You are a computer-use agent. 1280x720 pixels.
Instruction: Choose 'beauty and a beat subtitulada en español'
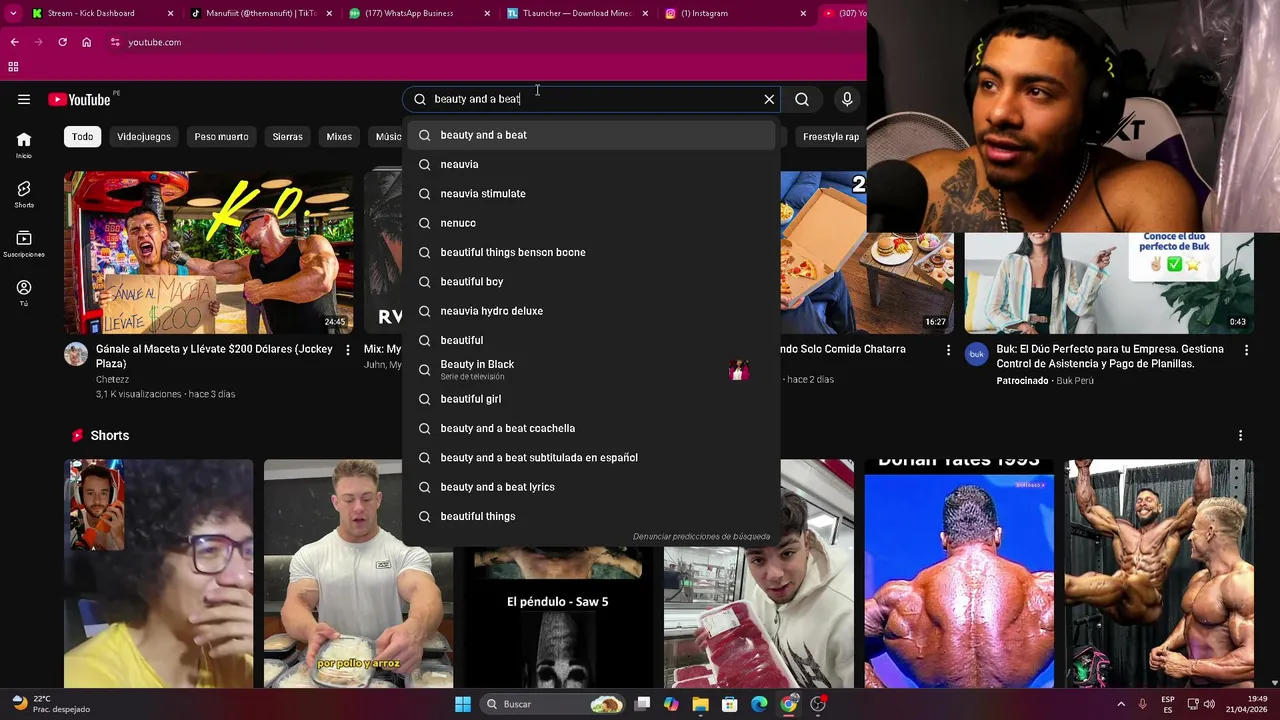tap(591, 457)
